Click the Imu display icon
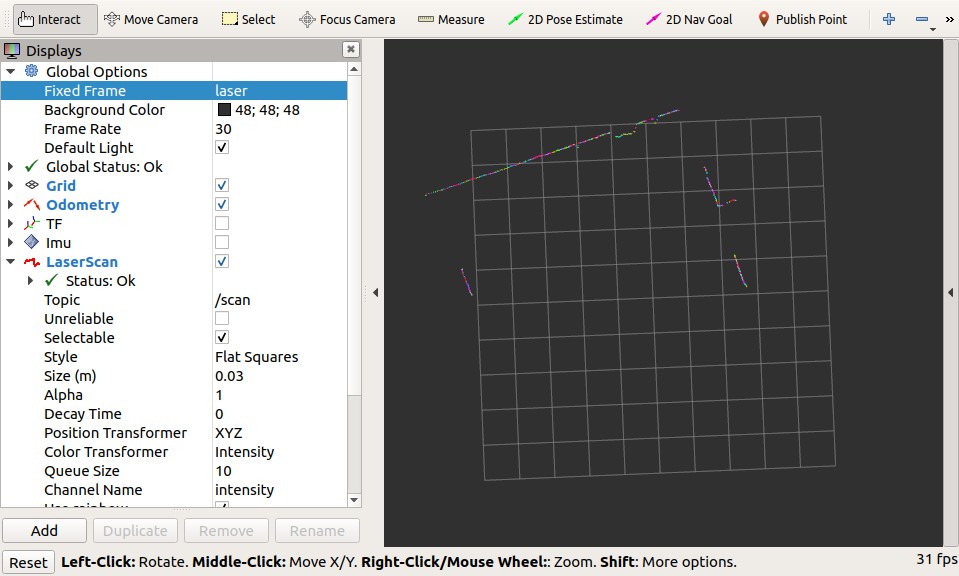Viewport: 959px width, 576px height. coord(32,242)
